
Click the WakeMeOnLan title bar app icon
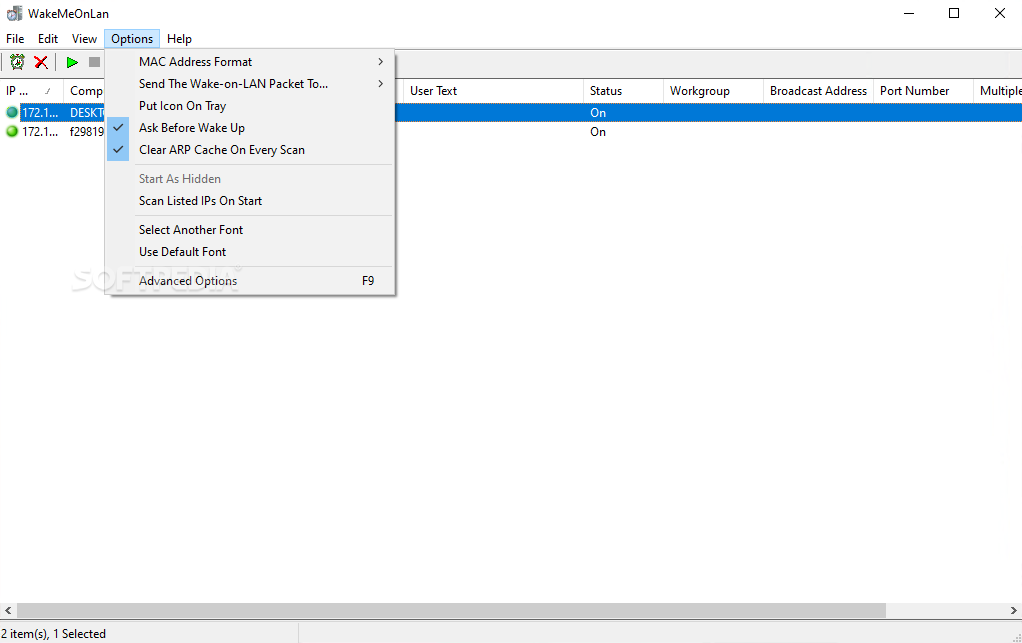click(14, 14)
